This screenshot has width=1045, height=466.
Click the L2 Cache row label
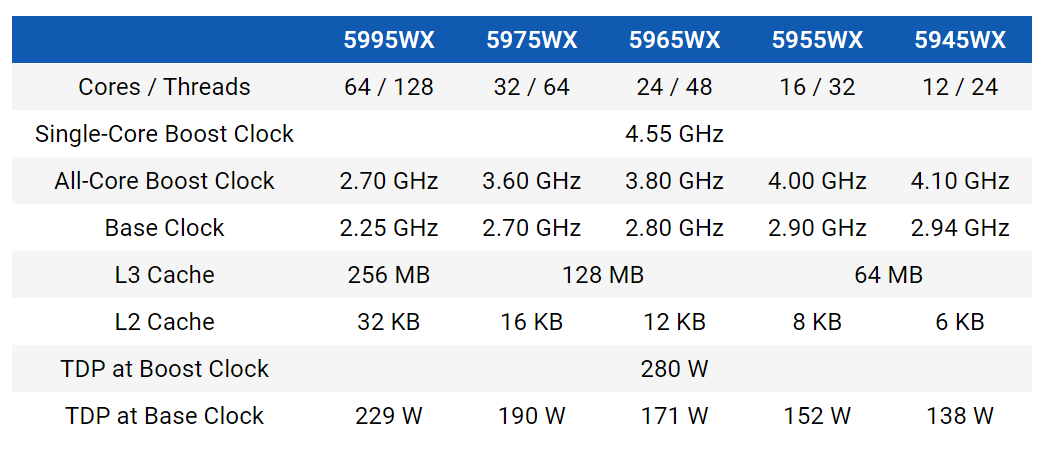[x=165, y=322]
